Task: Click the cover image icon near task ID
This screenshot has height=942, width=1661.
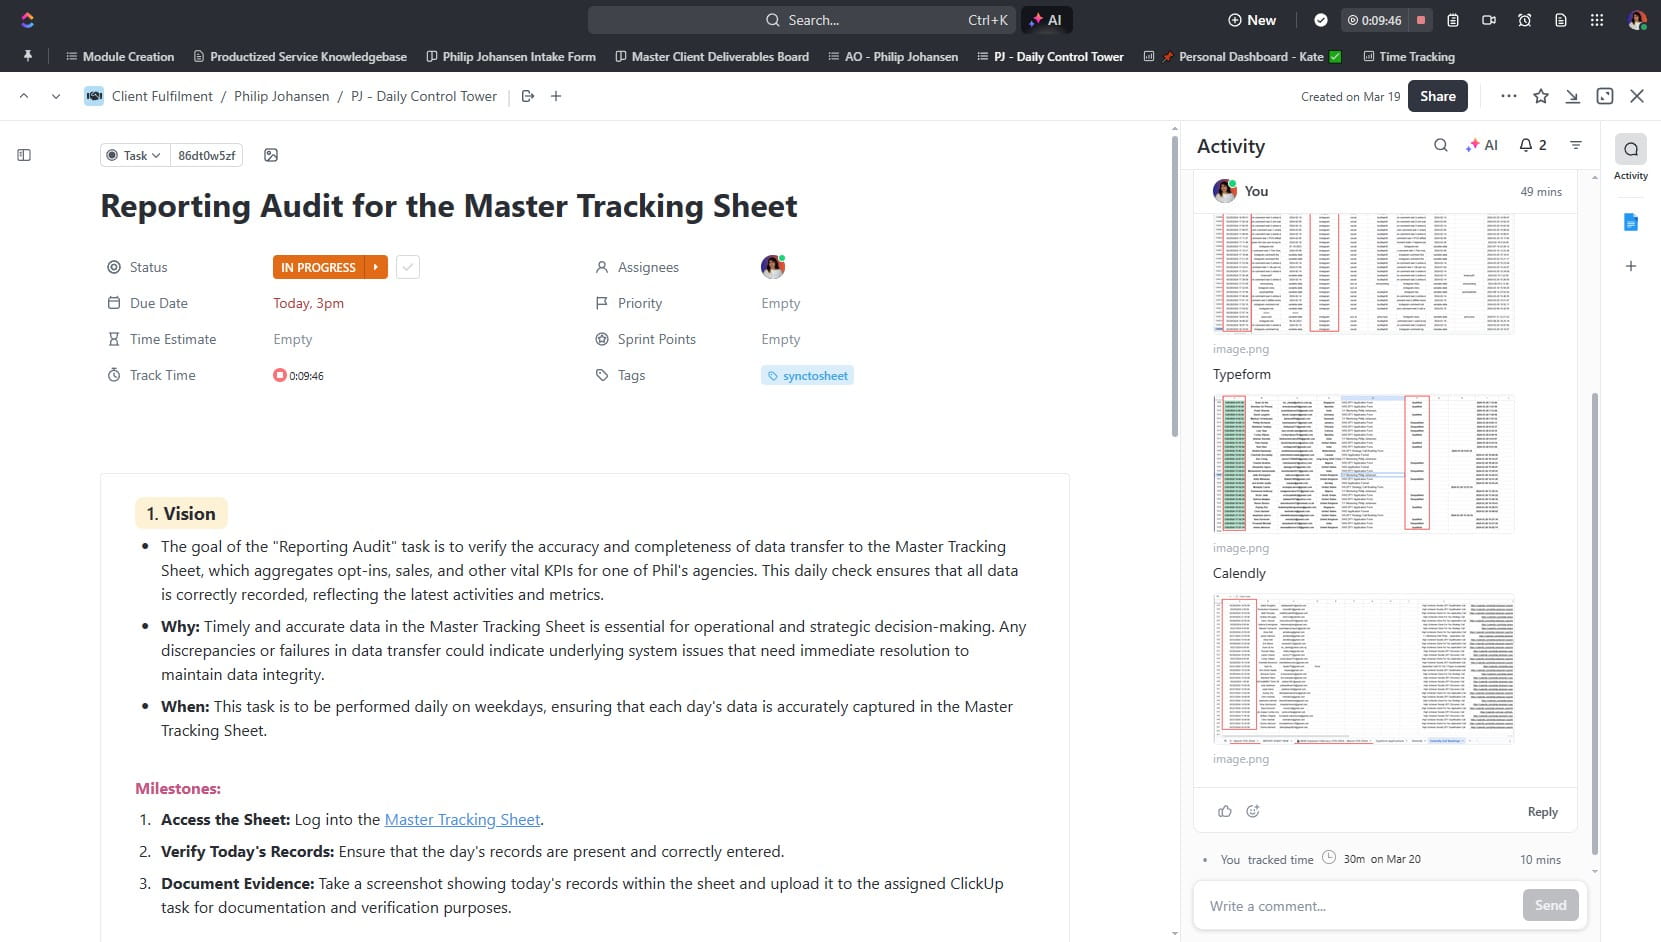Action: pyautogui.click(x=271, y=155)
